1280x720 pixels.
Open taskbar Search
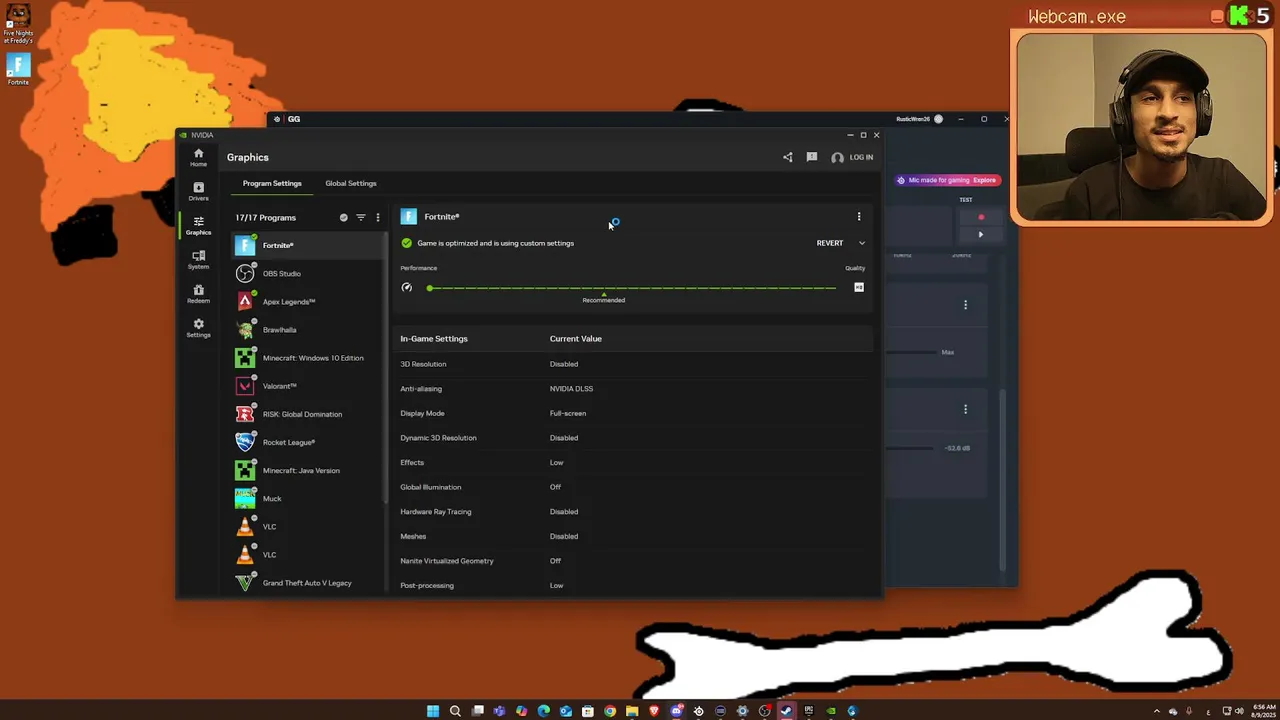(x=455, y=711)
